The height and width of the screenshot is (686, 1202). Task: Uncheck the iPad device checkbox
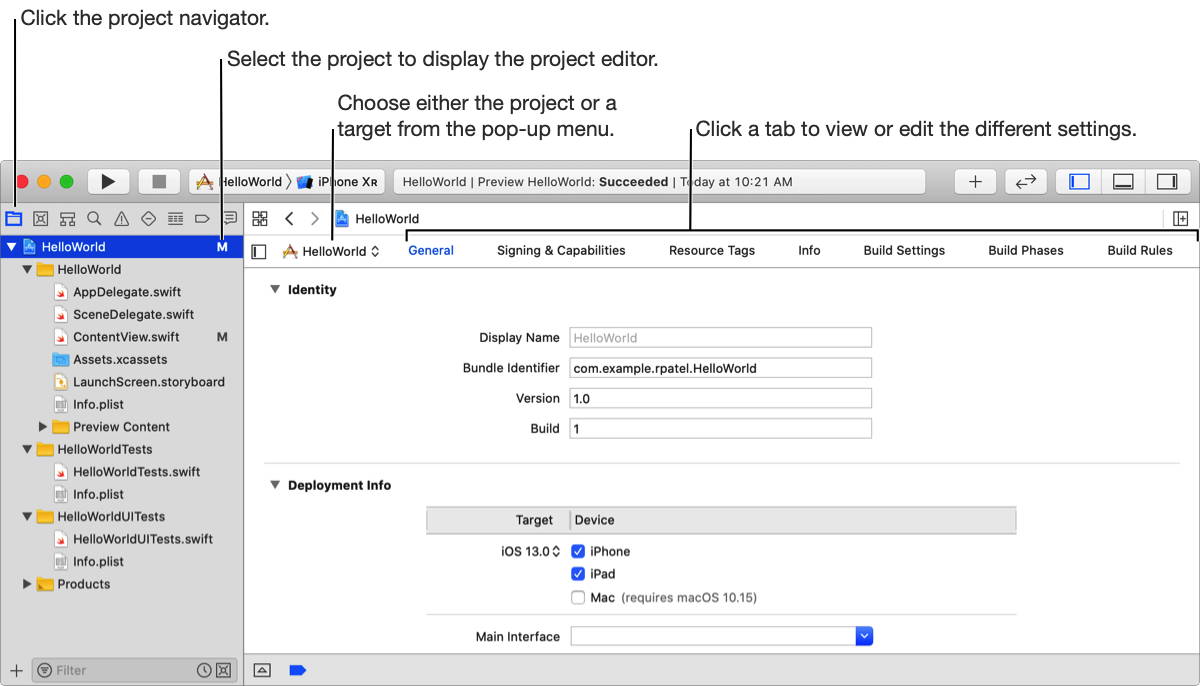click(x=578, y=574)
